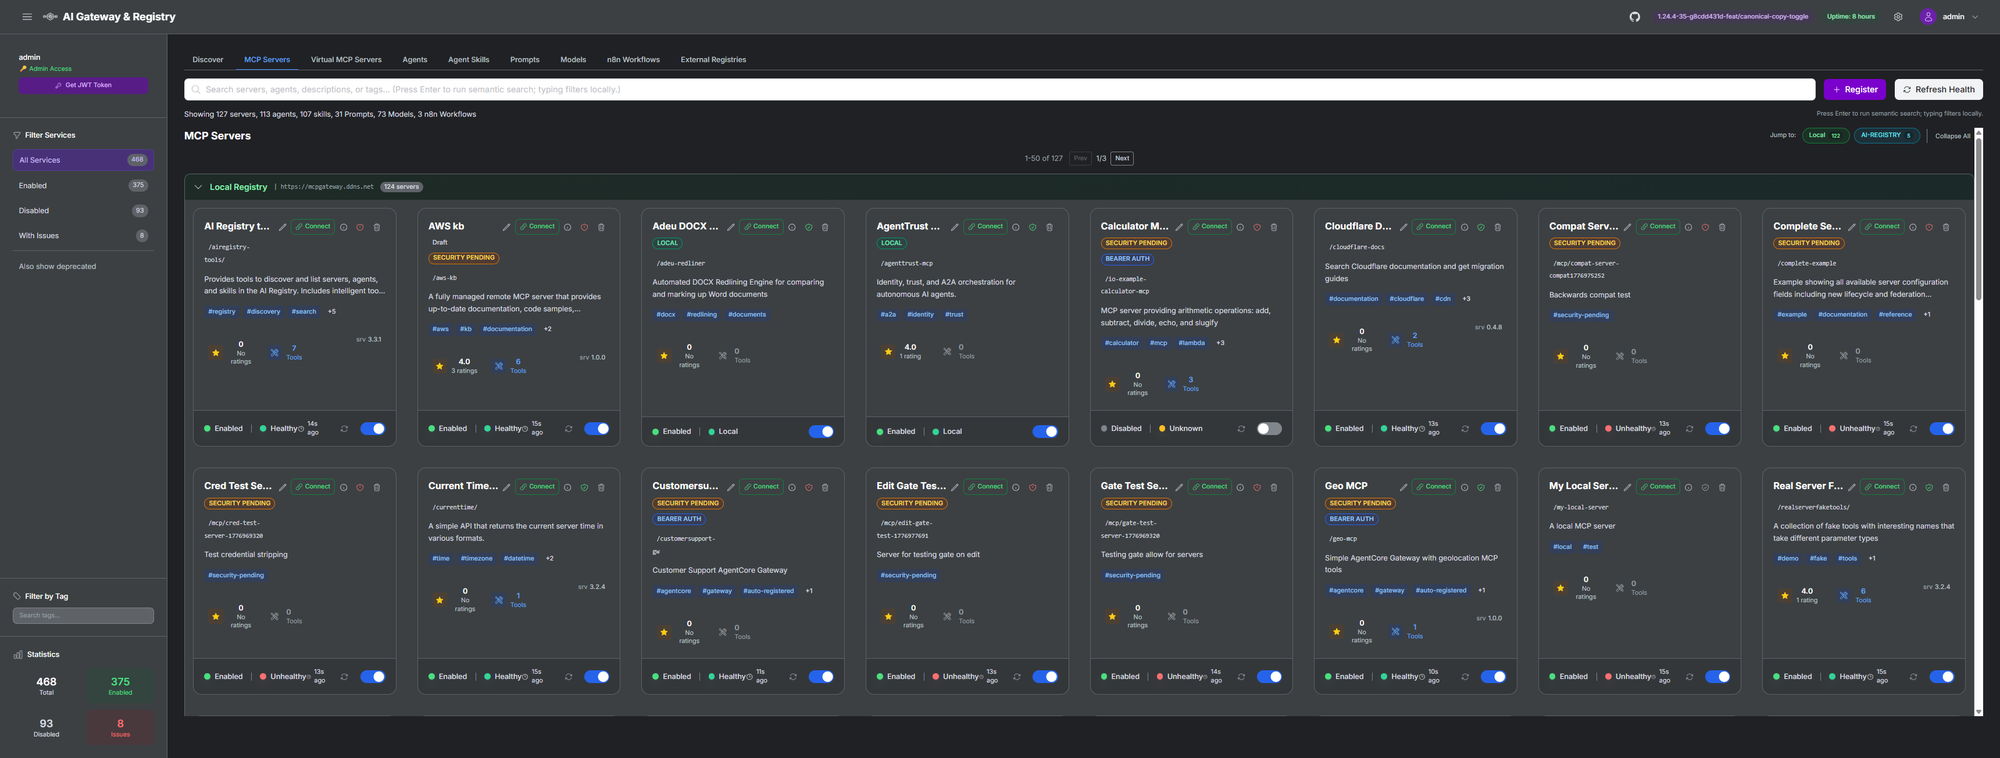
Task: Open AWS kb tools list icon
Action: coord(499,366)
